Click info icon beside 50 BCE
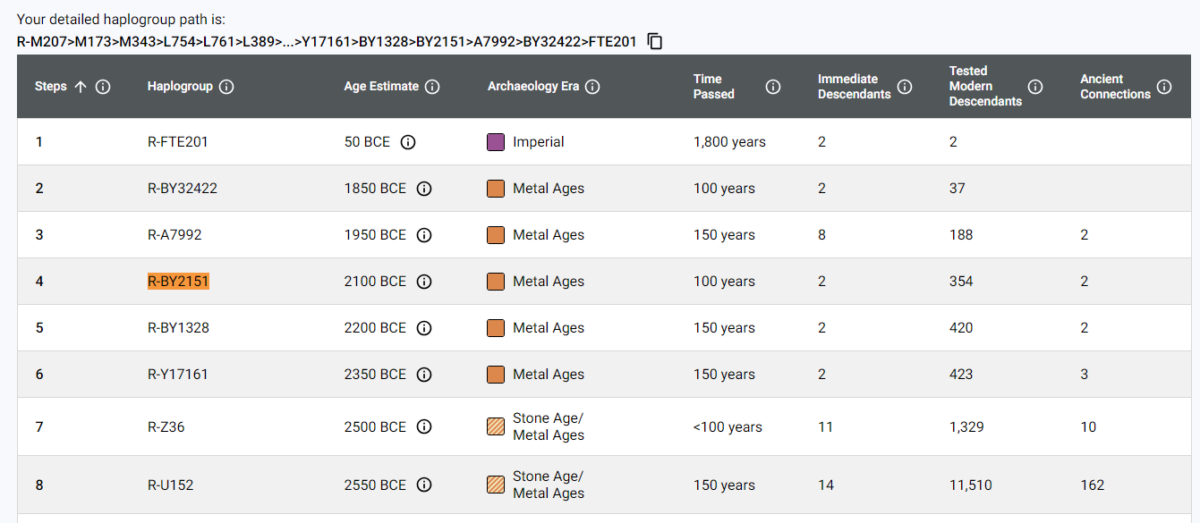Viewport: 1200px width, 523px height. 408,142
